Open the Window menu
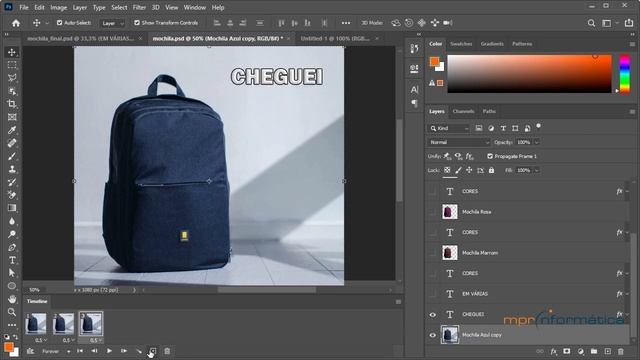640x360 pixels. 195,7
